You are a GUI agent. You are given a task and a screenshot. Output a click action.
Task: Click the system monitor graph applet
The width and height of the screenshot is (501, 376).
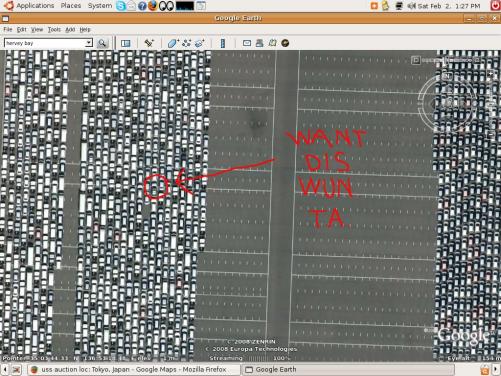point(185,6)
